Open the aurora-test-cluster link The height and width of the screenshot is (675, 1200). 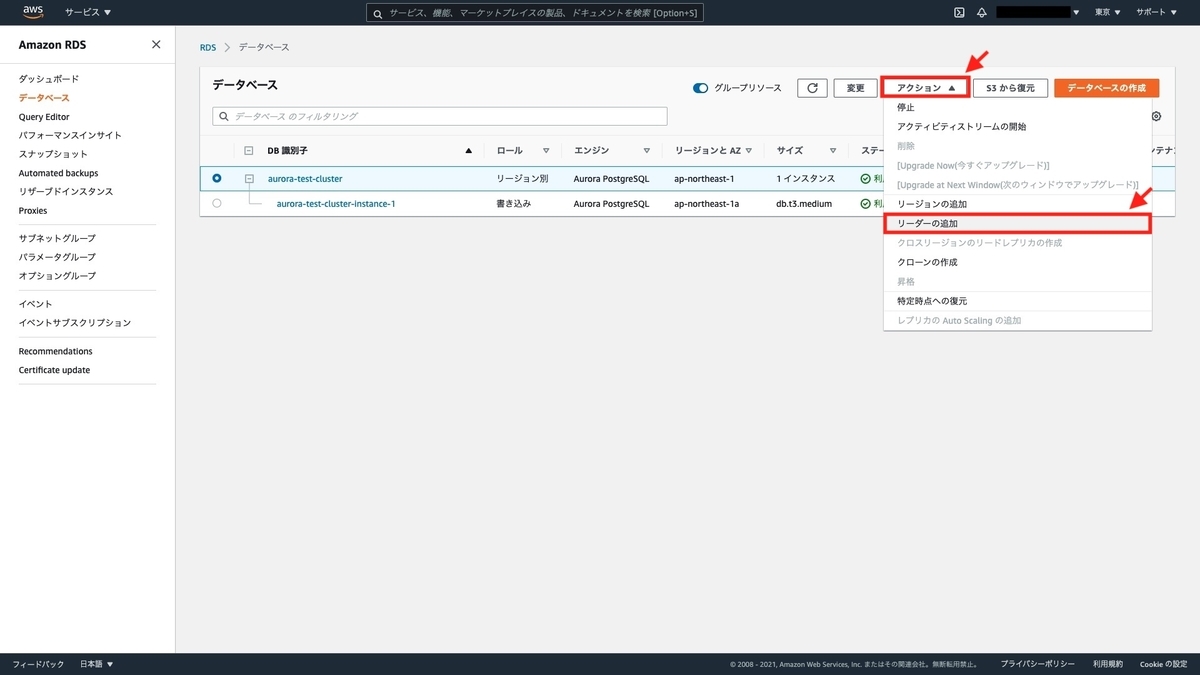(305, 178)
